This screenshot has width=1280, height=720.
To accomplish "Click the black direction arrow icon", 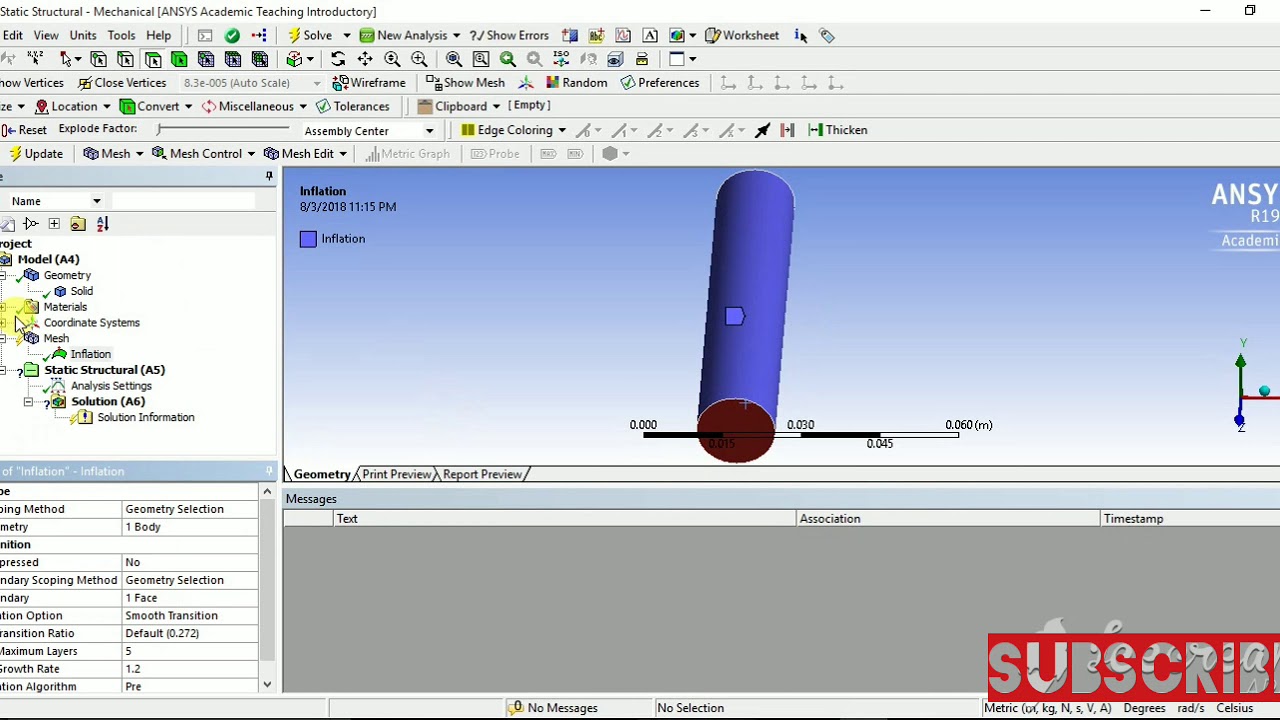I will click(x=763, y=130).
